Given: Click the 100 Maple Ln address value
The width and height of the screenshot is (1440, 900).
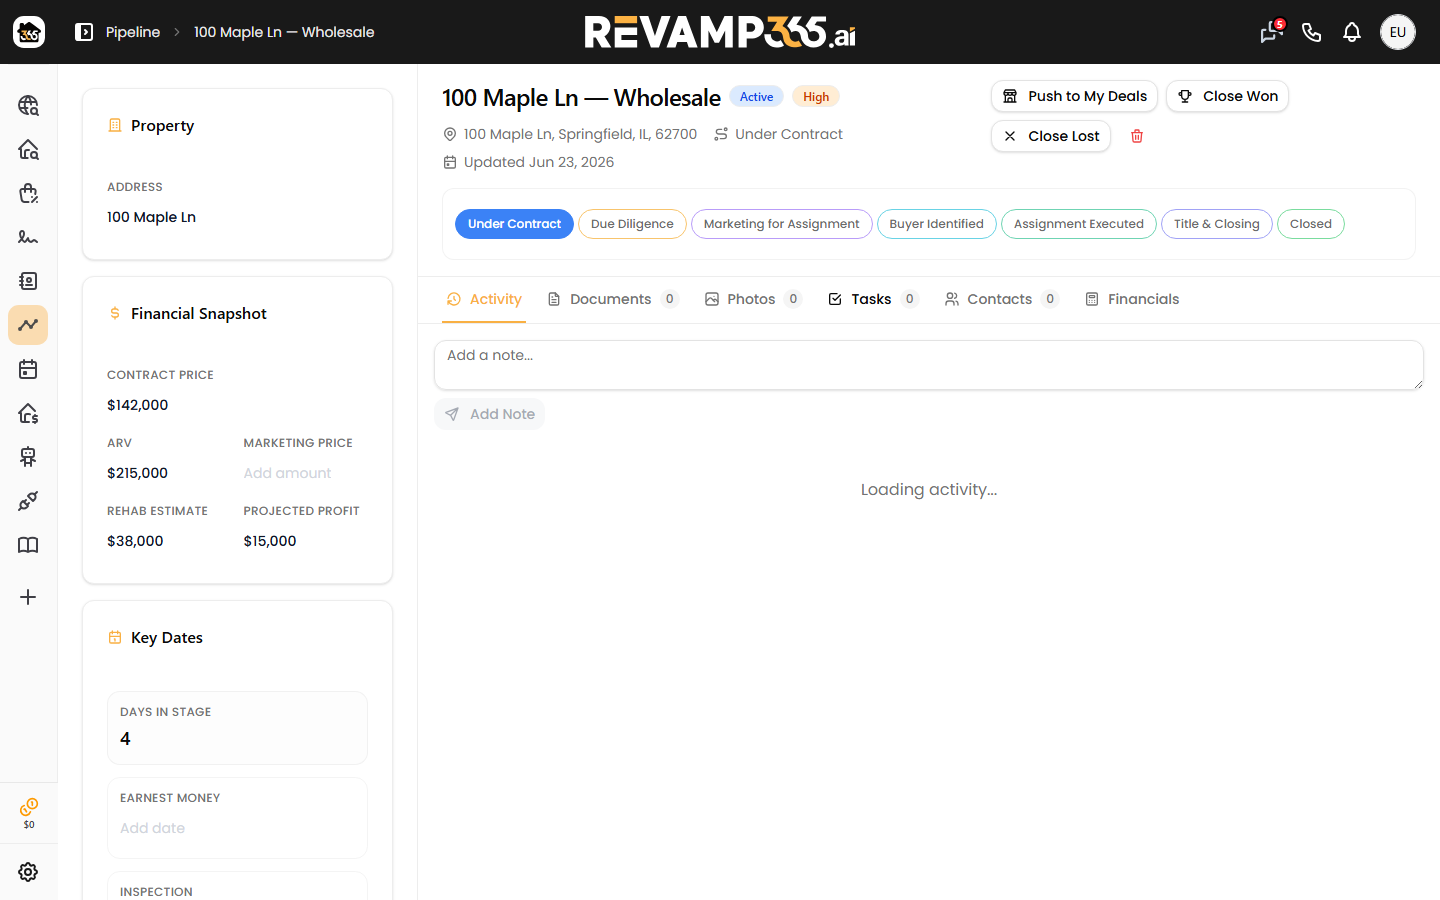Looking at the screenshot, I should (x=151, y=217).
